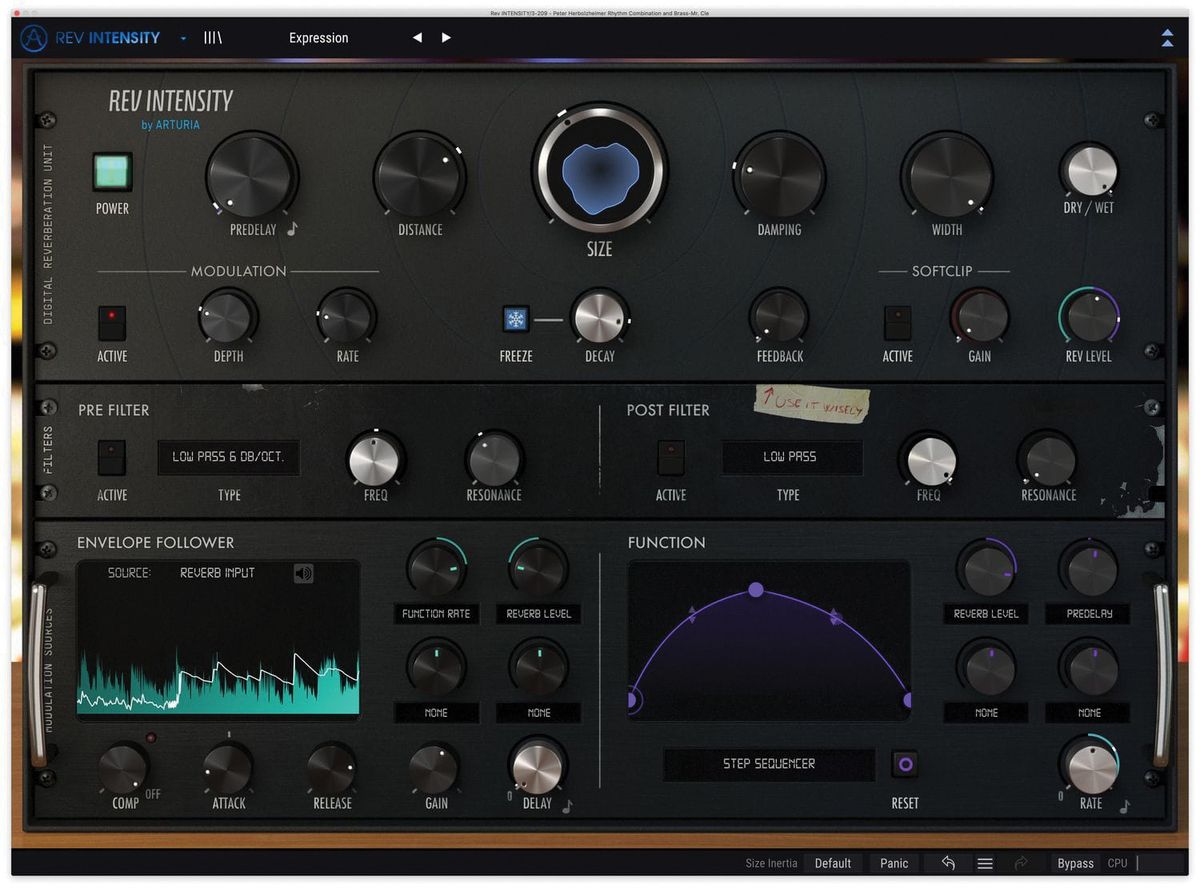1200x889 pixels.
Task: Open the keyboard shortcuts panel icon beside the title
Action: (213, 37)
